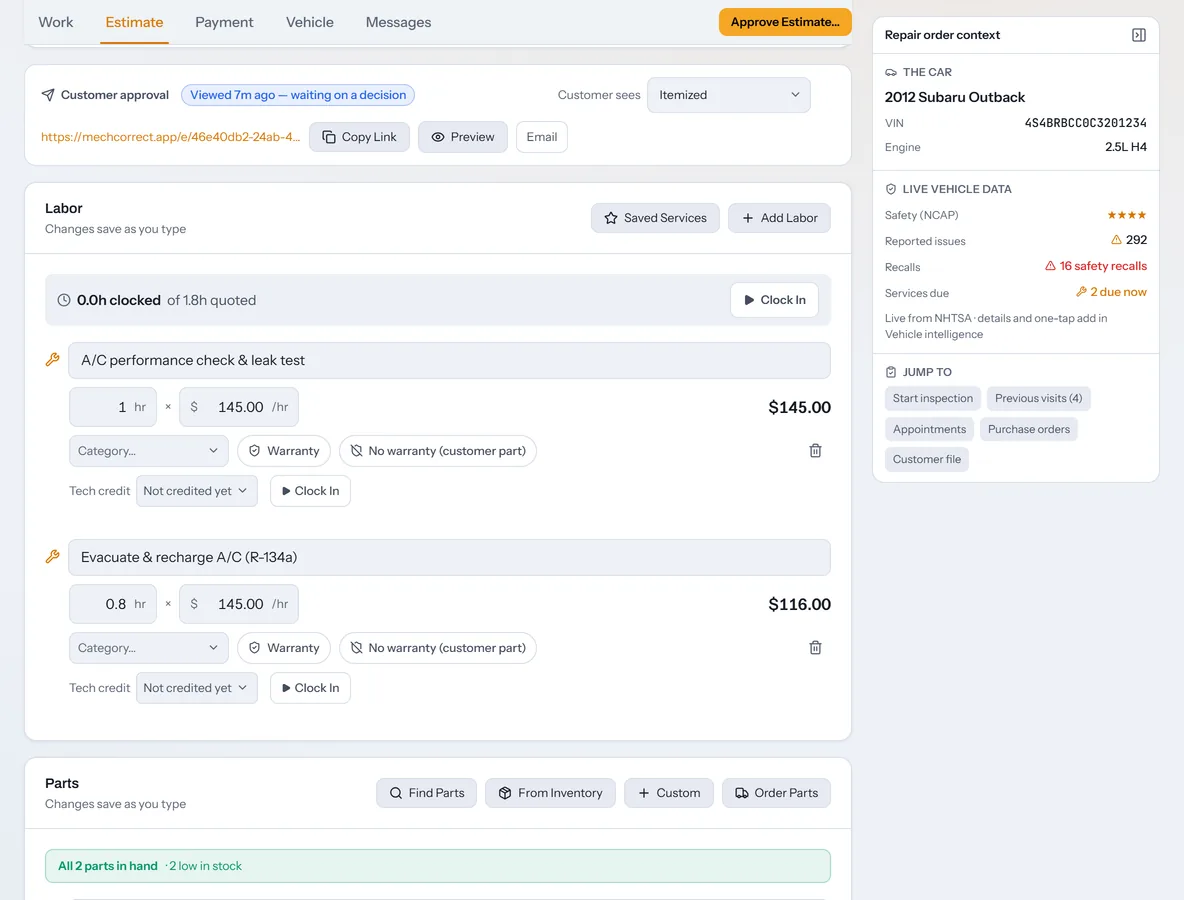This screenshot has height=900, width=1184.
Task: Click the 2 due now services text
Action: tap(1112, 291)
